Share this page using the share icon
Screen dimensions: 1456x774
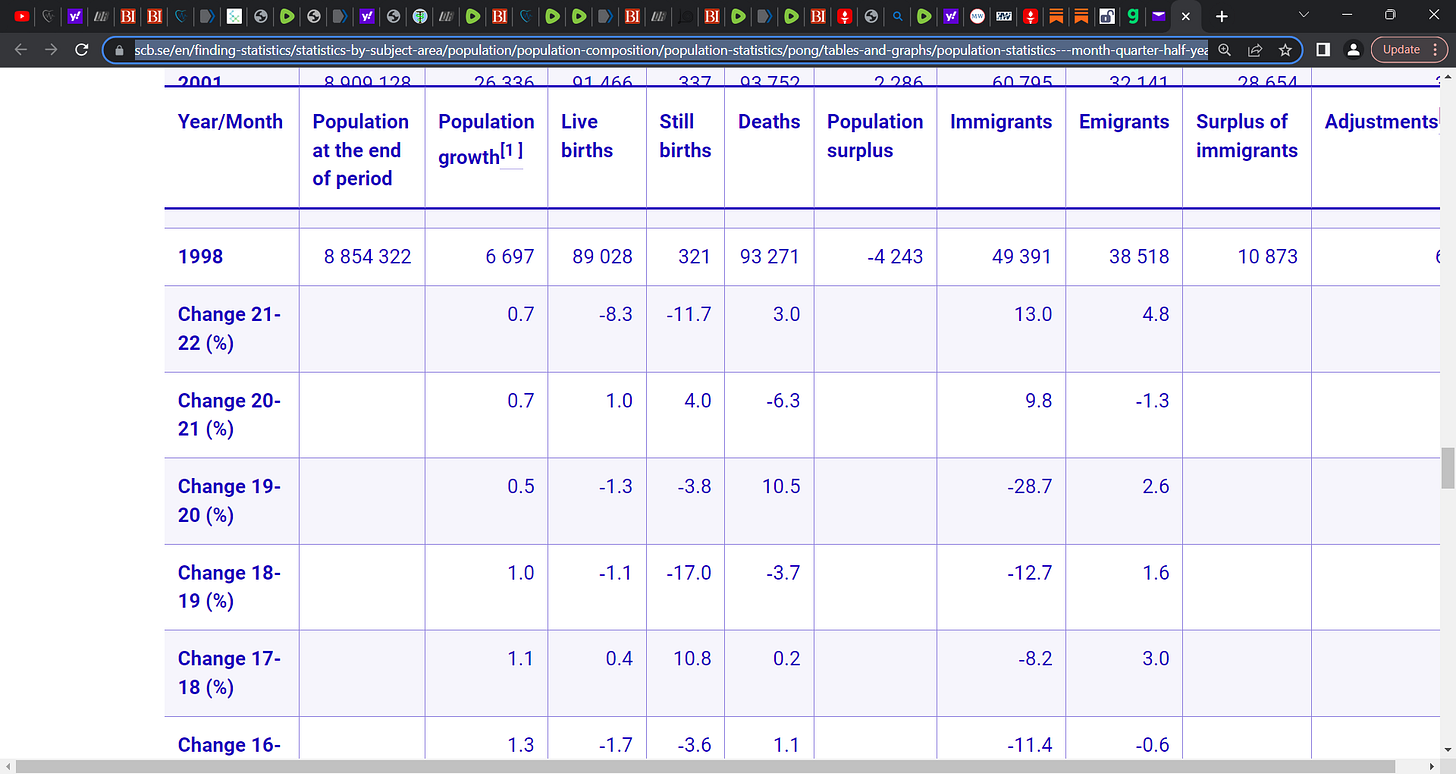pyautogui.click(x=1255, y=50)
